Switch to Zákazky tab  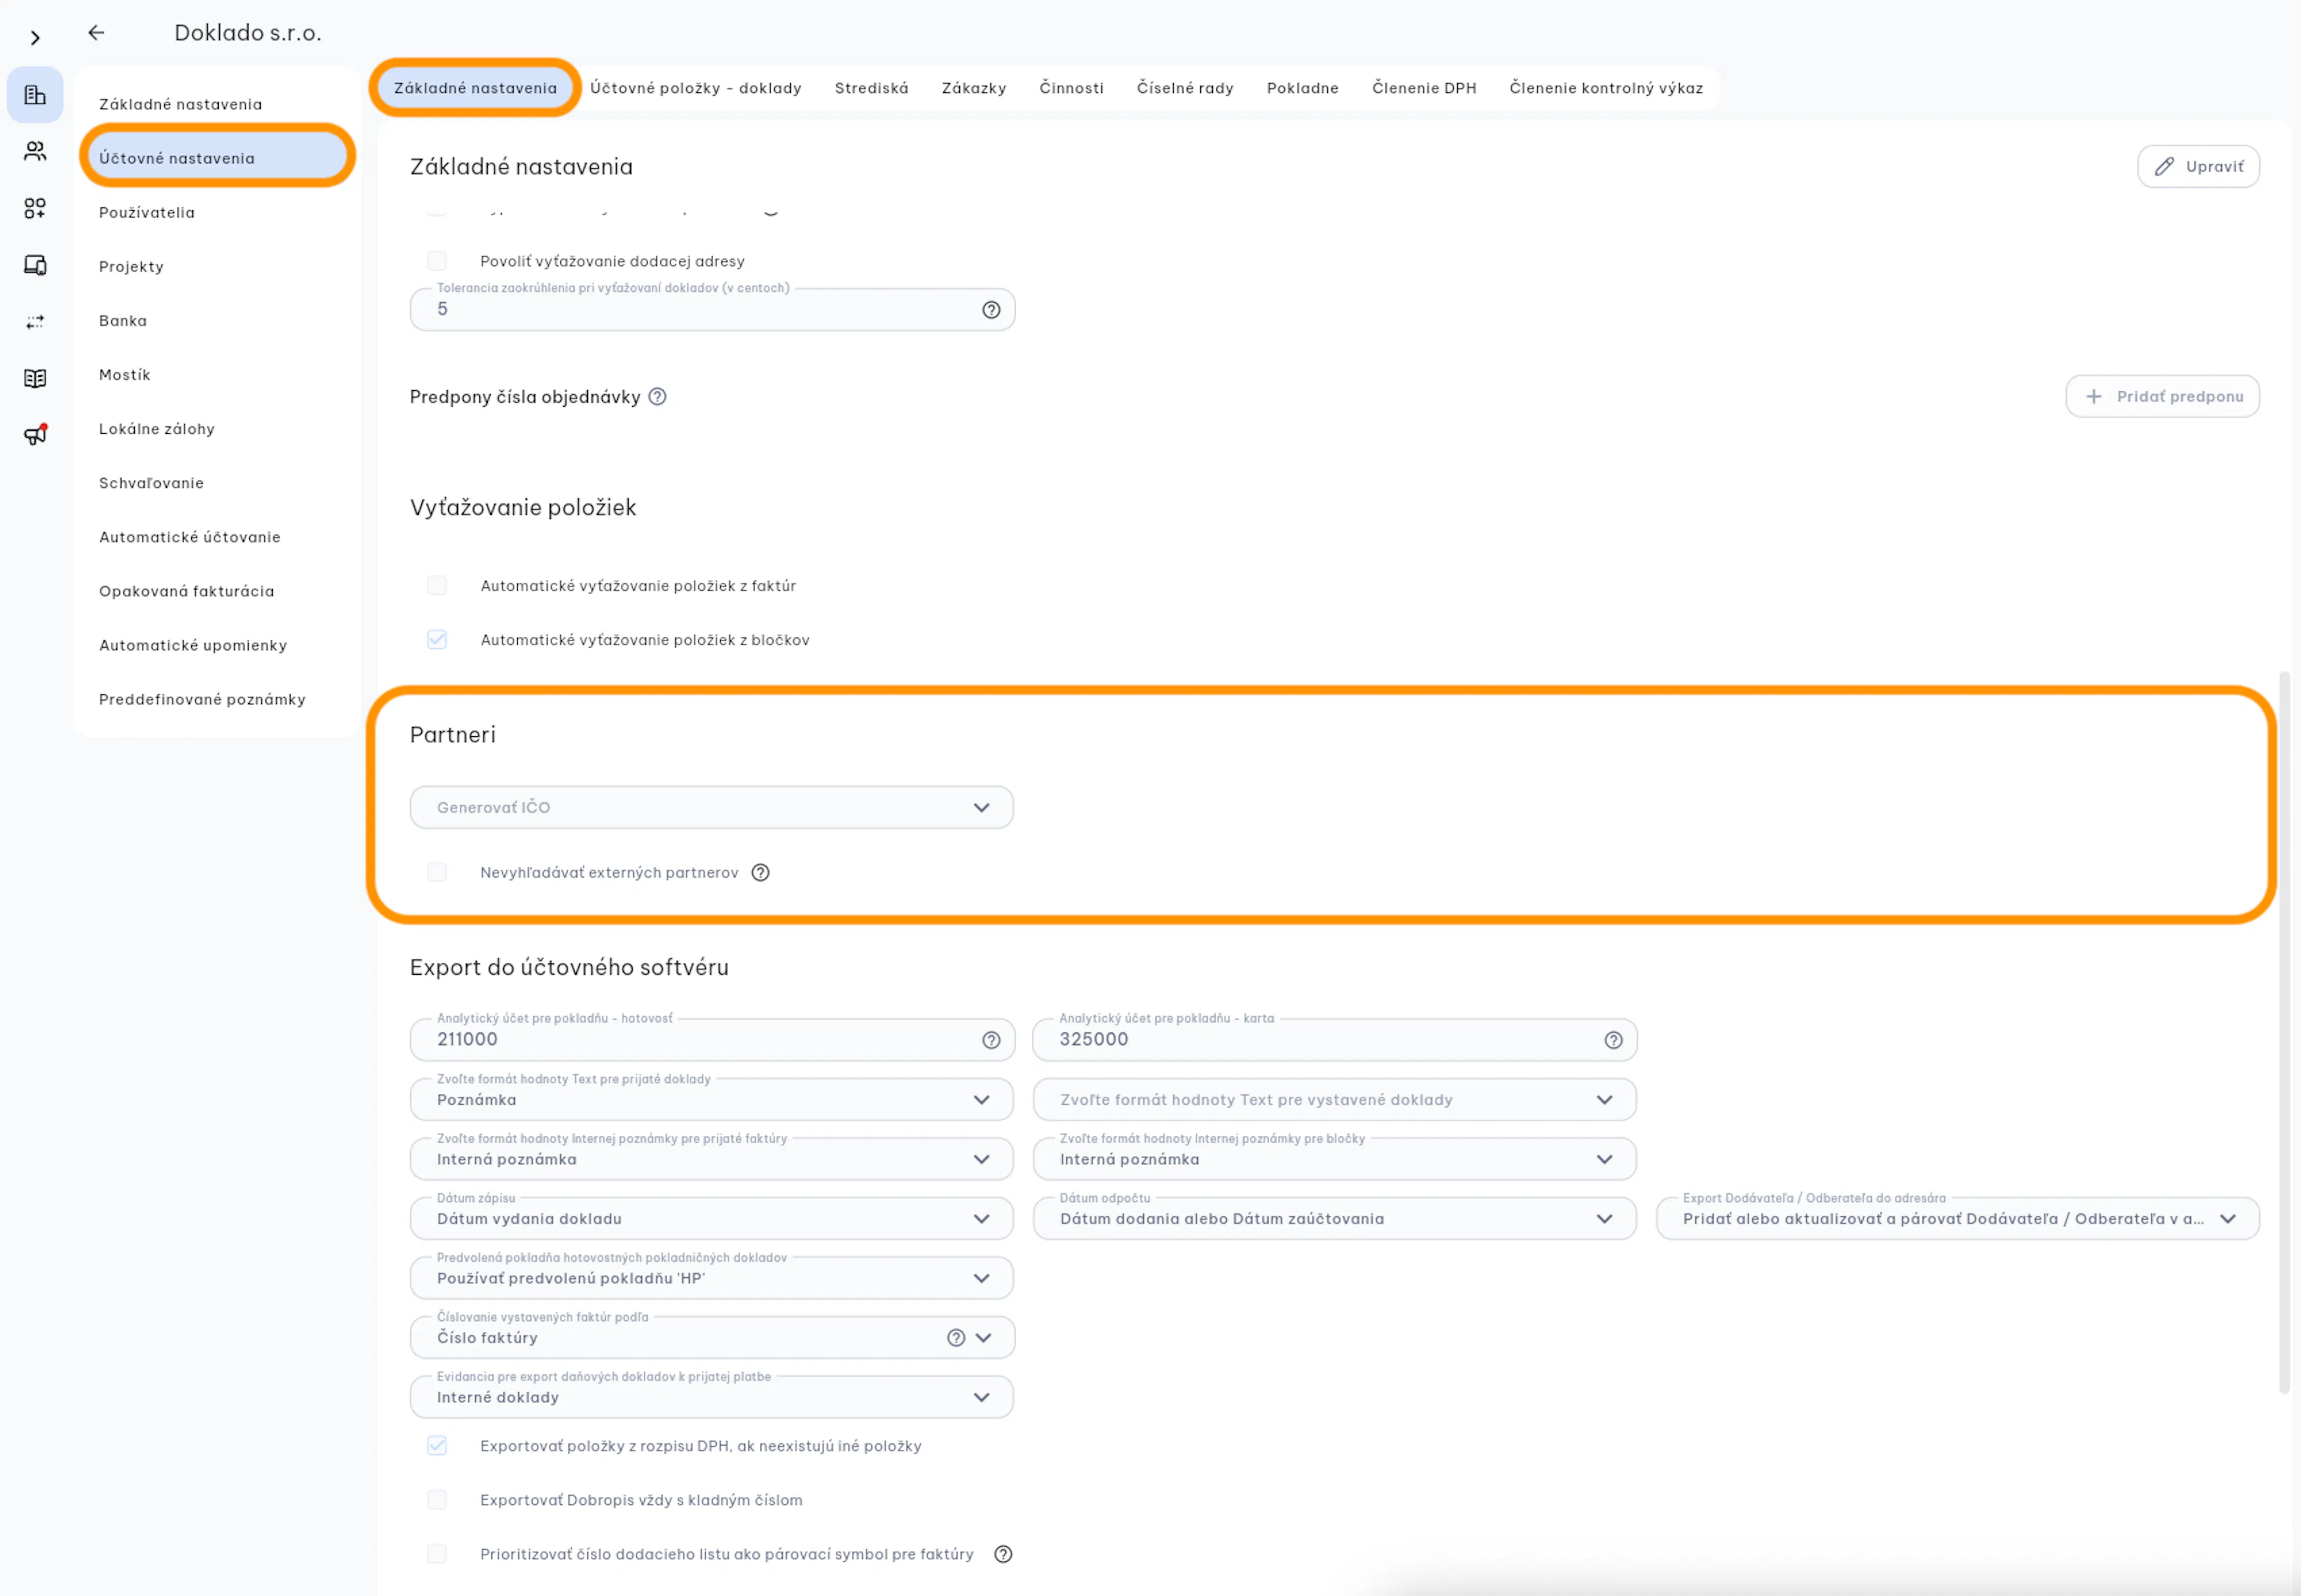pos(974,88)
